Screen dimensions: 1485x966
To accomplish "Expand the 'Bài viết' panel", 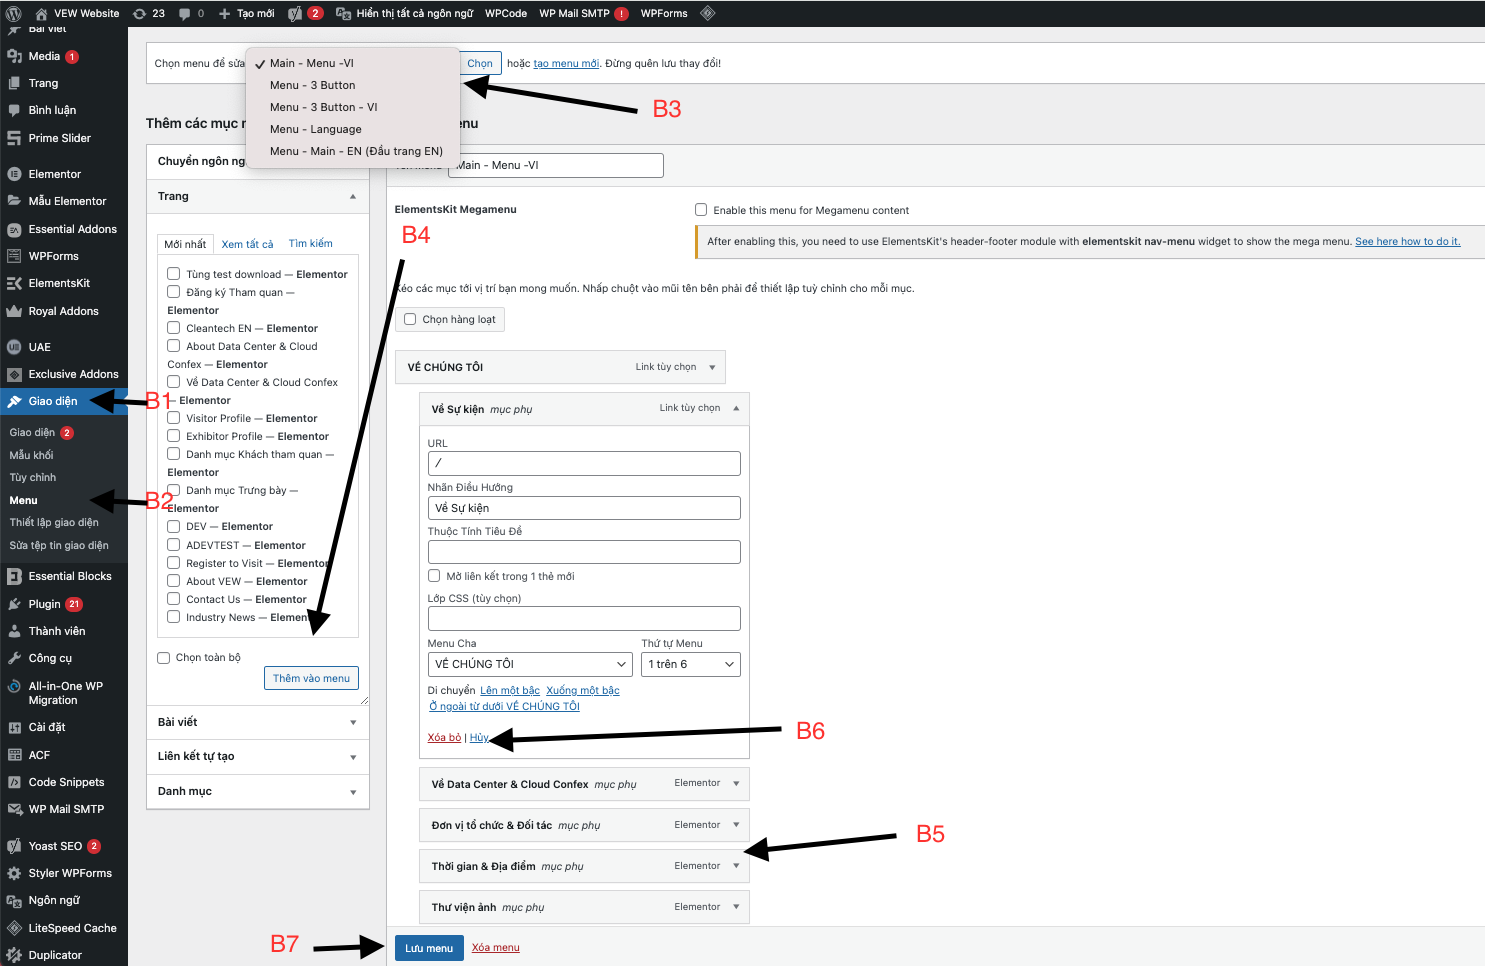I will point(257,722).
